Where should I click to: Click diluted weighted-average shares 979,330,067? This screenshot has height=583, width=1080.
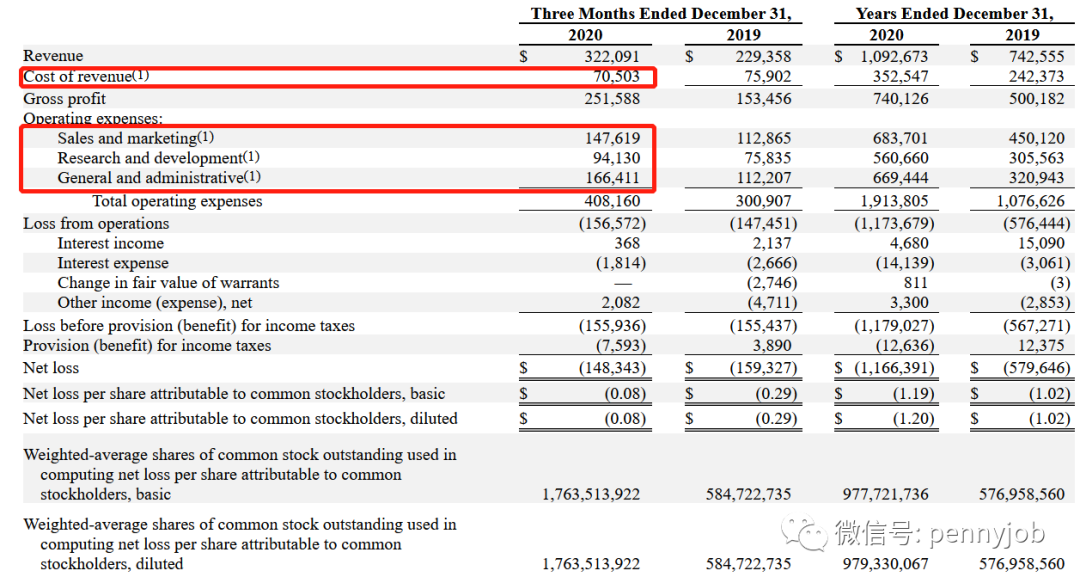tap(886, 564)
